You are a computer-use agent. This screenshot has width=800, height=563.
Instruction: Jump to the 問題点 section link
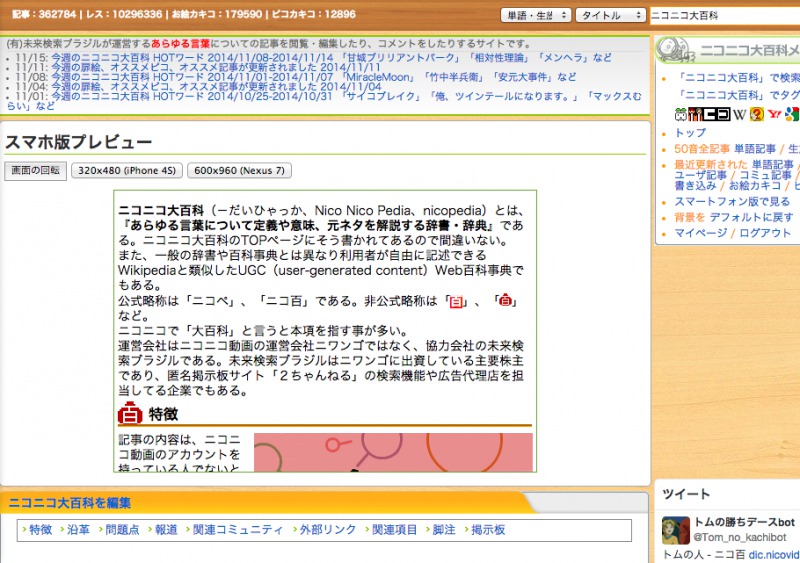pos(122,530)
